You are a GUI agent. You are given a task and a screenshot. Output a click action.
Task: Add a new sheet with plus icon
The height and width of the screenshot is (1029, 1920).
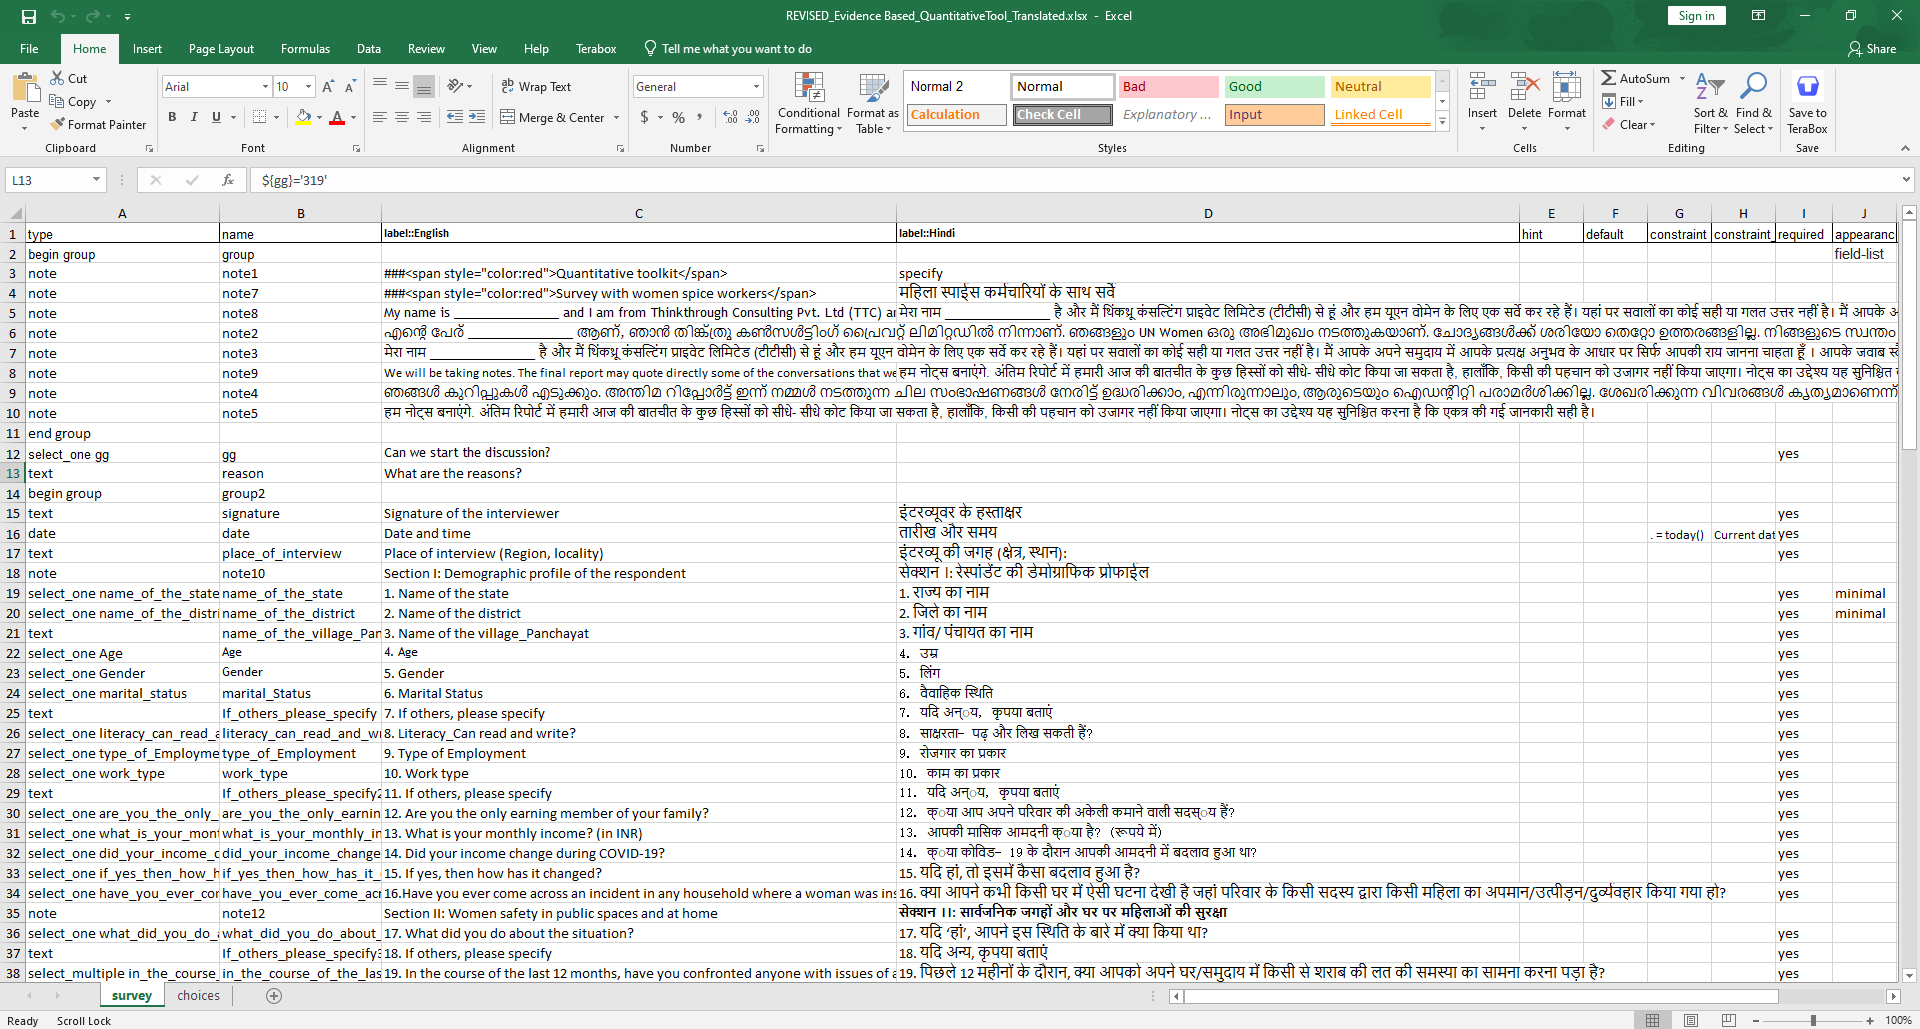point(274,996)
